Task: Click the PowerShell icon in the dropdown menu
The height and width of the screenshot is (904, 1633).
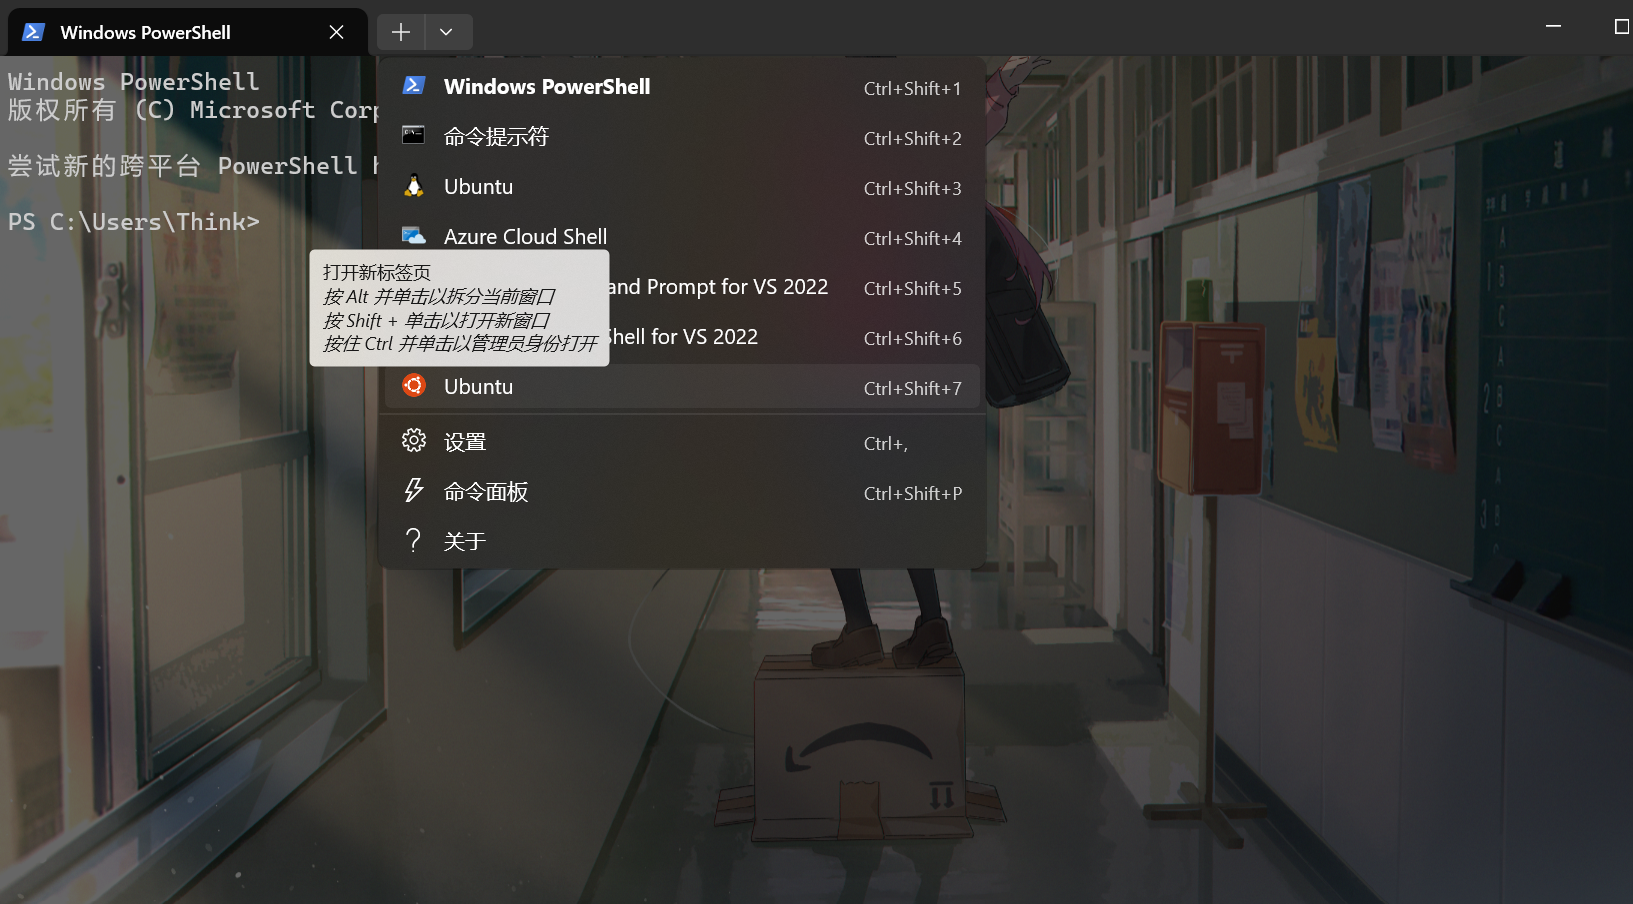Action: pyautogui.click(x=414, y=86)
